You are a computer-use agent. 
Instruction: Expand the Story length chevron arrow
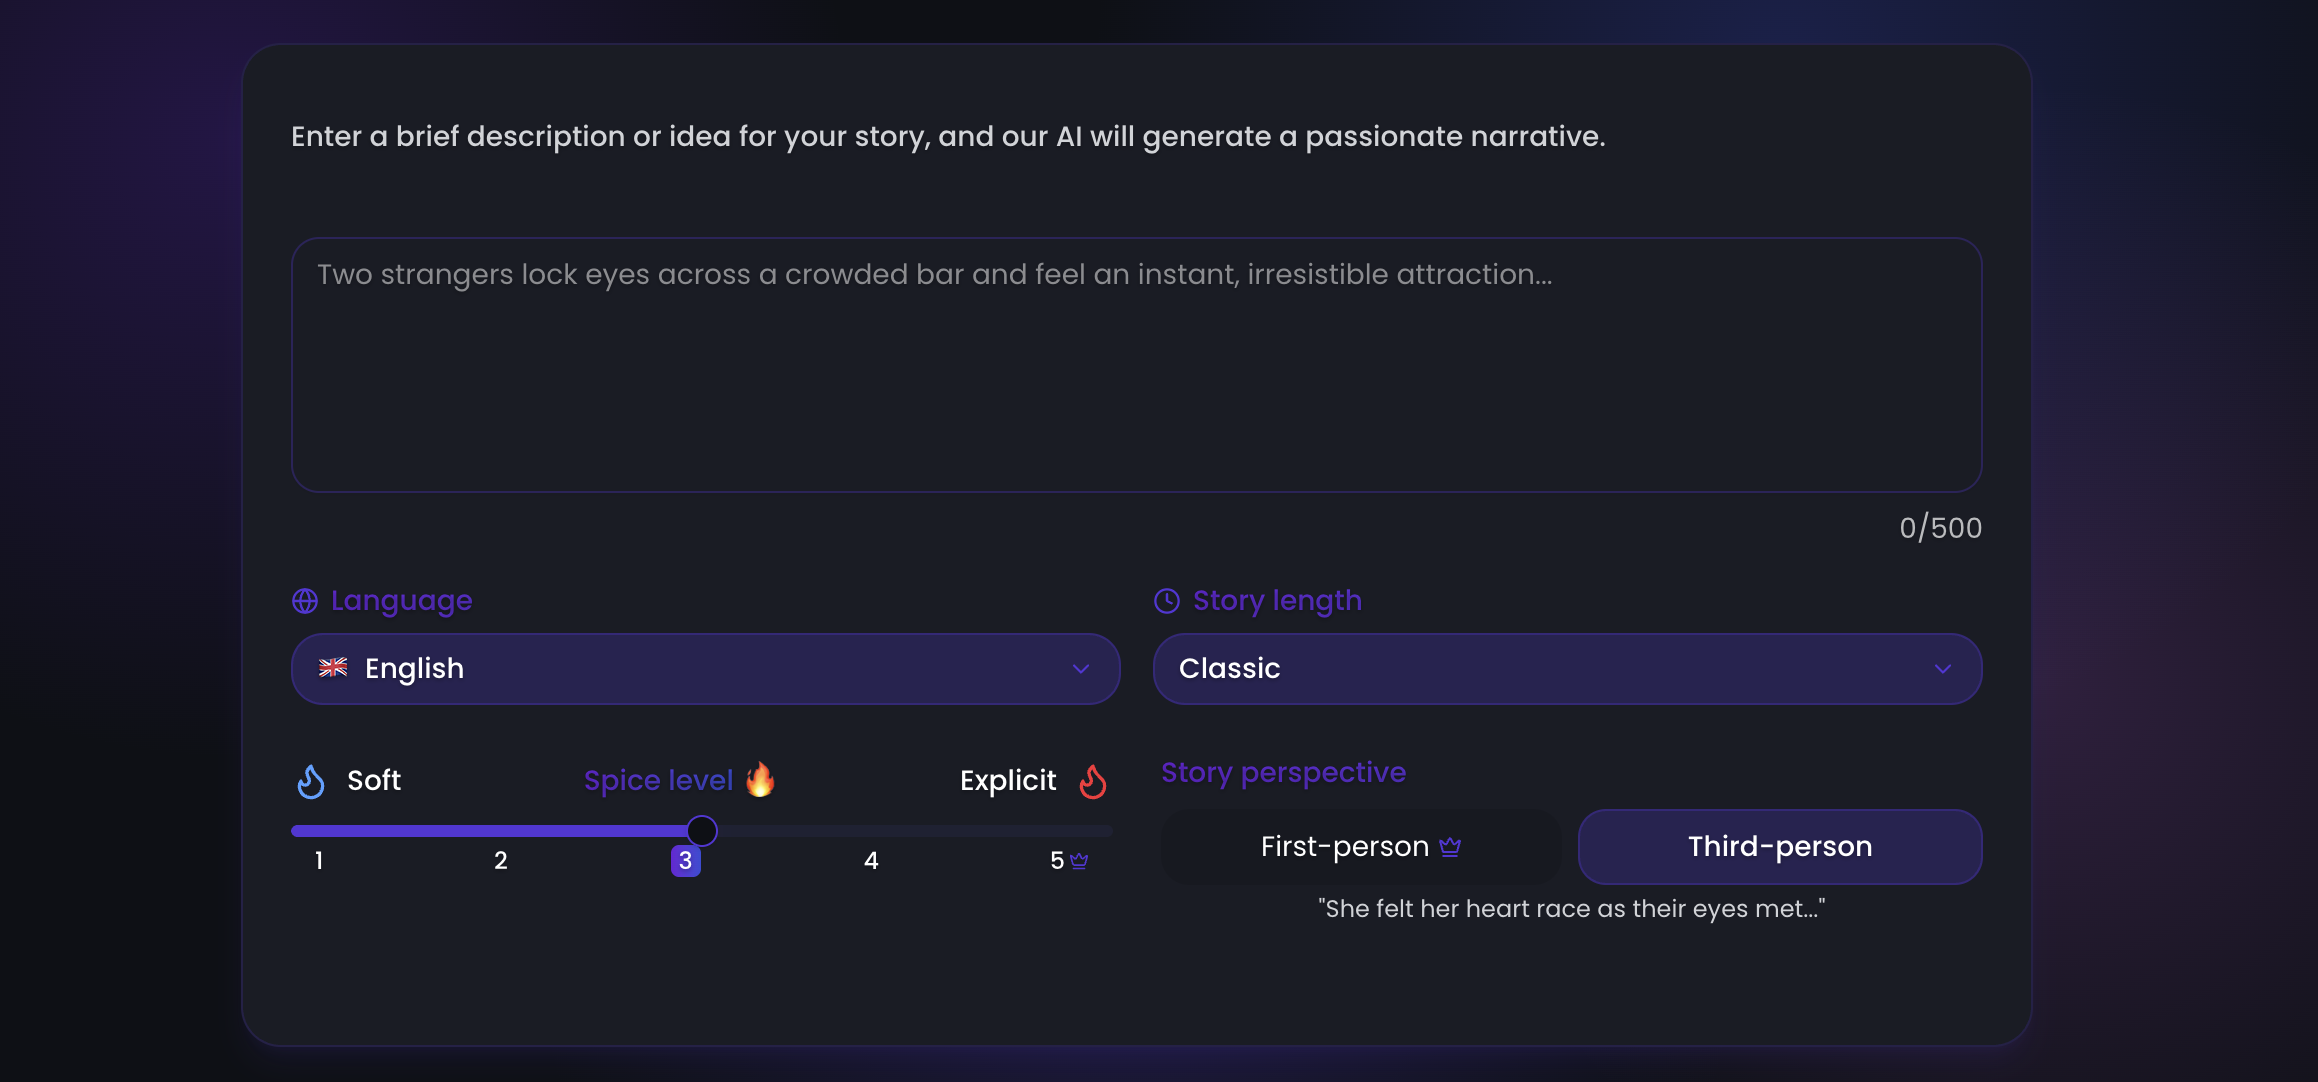coord(1943,669)
